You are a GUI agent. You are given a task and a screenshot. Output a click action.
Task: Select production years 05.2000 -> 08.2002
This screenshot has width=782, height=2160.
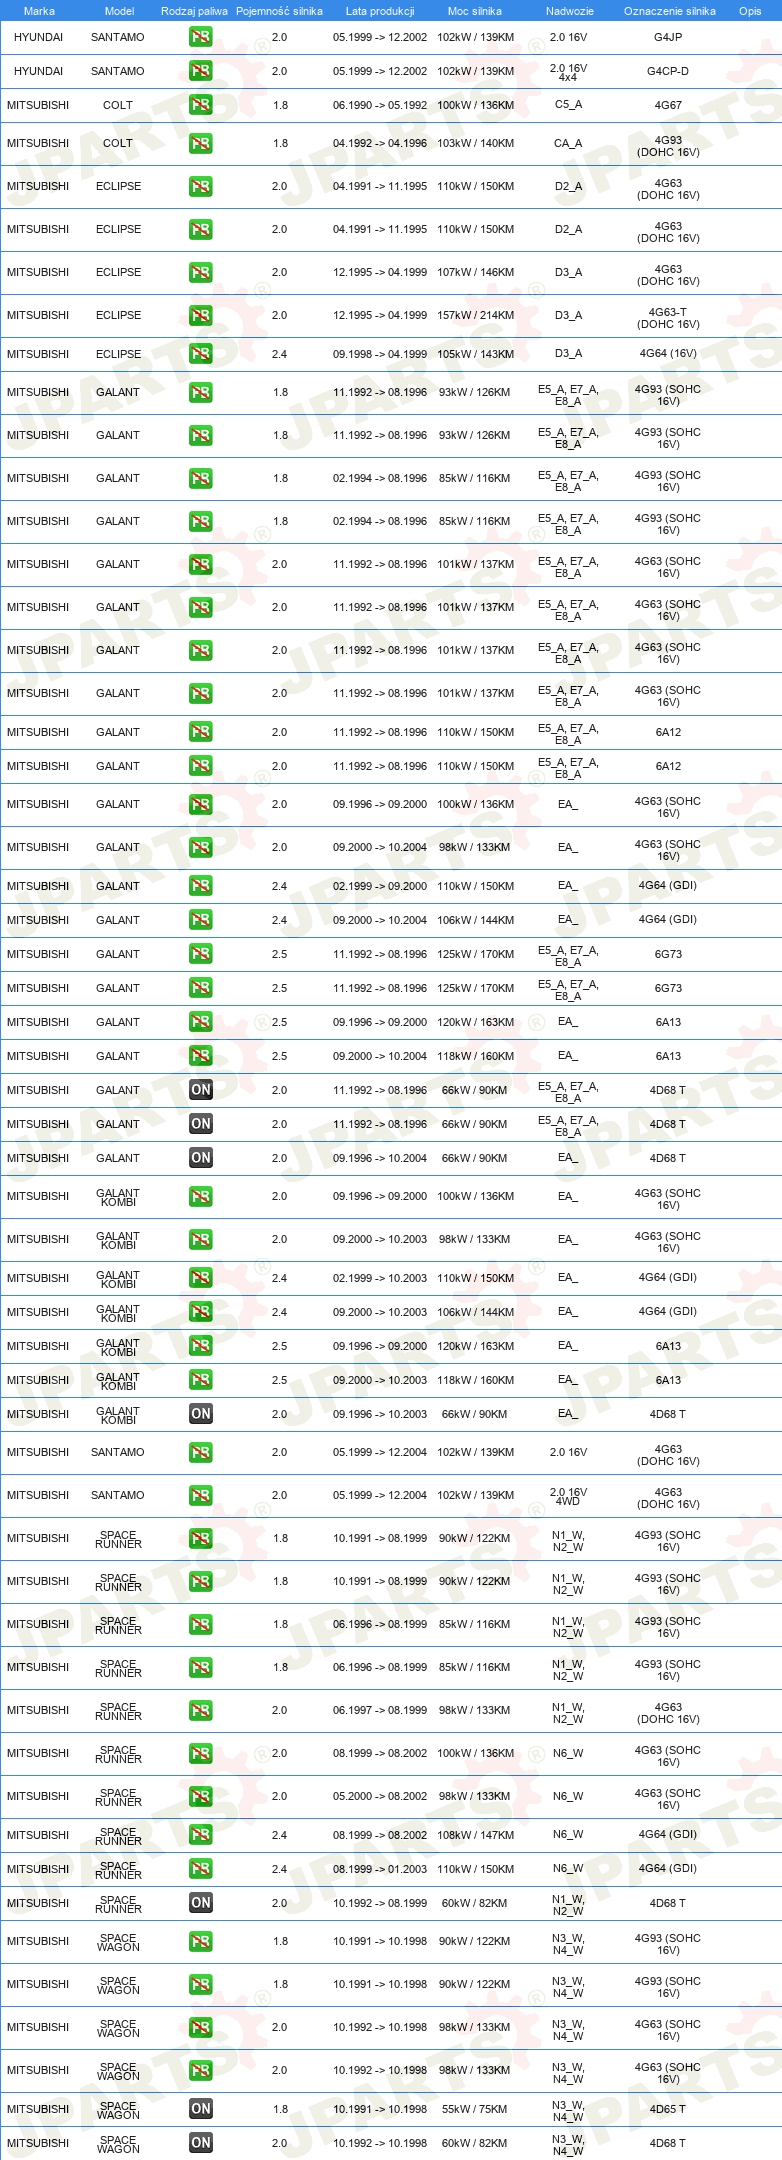pyautogui.click(x=380, y=1796)
